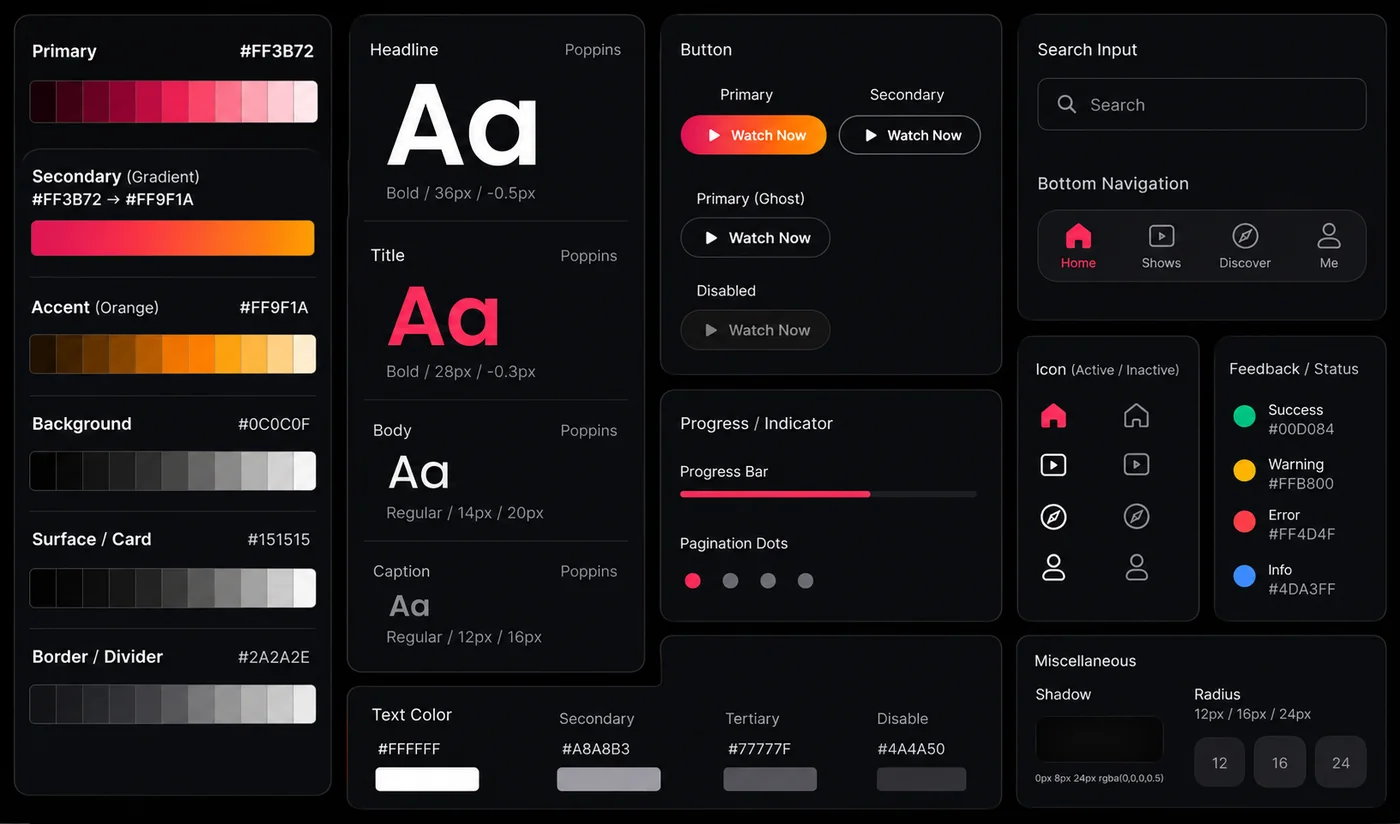Click the Surface / Card shade strip

[x=173, y=588]
